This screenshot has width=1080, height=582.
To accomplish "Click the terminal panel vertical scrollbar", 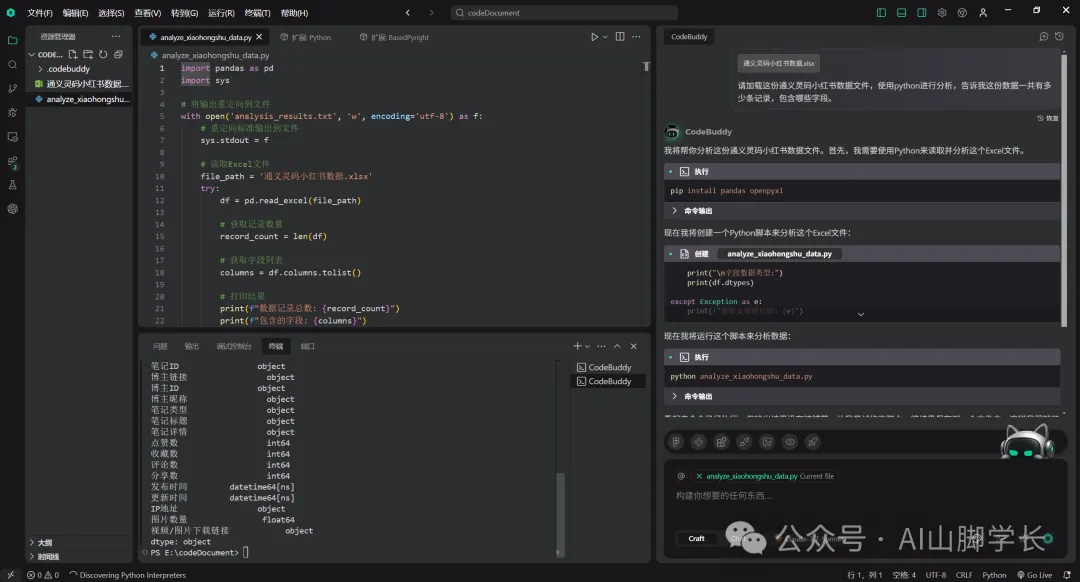I will [x=560, y=513].
